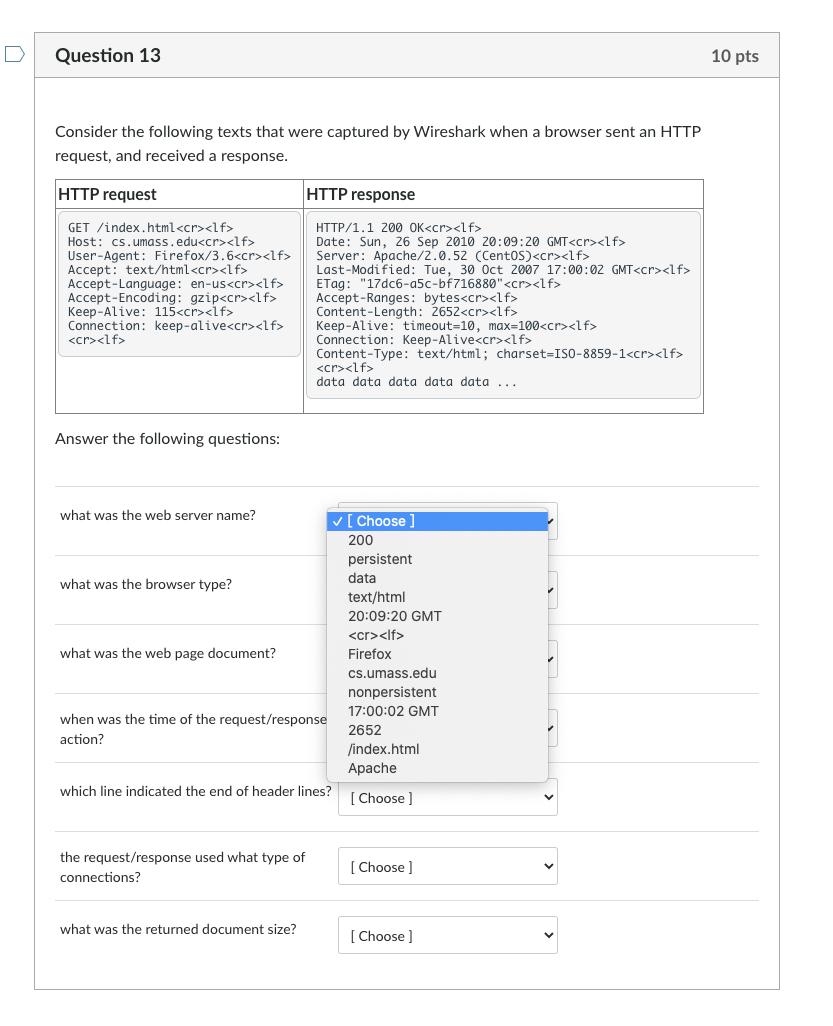
Task: Click the '10 pts' label
Action: 735,56
